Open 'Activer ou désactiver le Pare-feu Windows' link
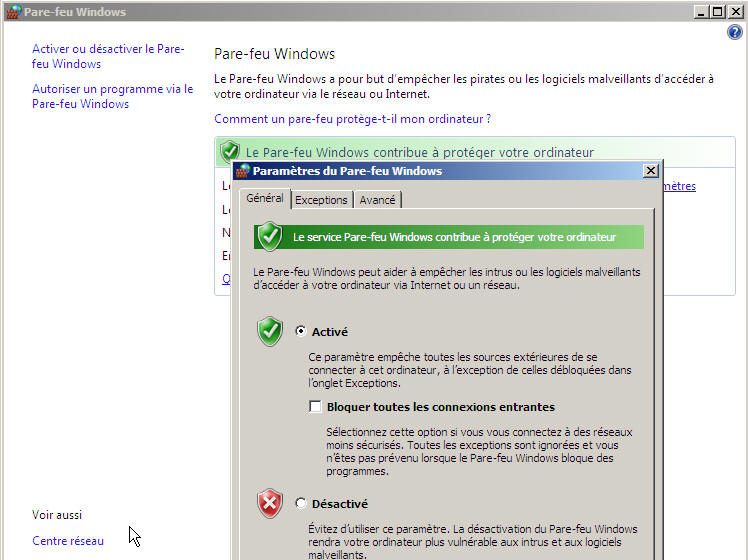Image resolution: width=748 pixels, height=560 pixels. click(108, 56)
